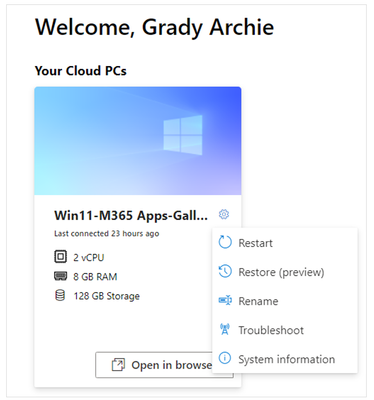The height and width of the screenshot is (400, 374).
Task: Click the System information info icon
Action: (225, 358)
